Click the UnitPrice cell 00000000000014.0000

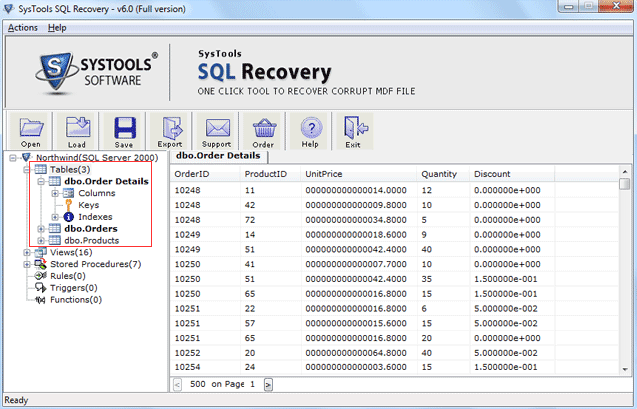click(356, 190)
